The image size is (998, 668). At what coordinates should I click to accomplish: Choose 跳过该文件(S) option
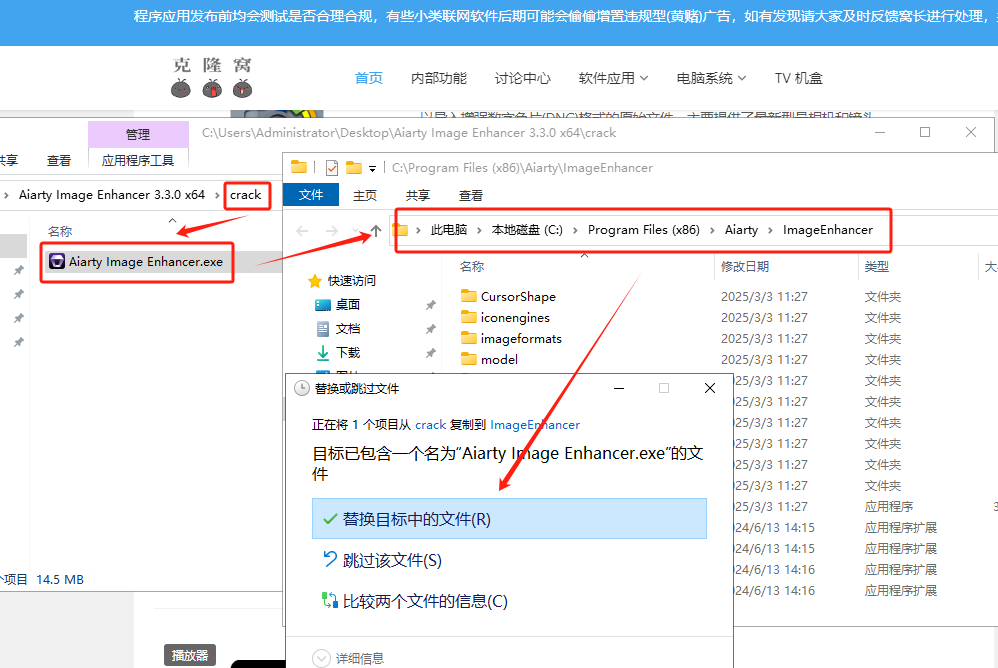tap(391, 561)
